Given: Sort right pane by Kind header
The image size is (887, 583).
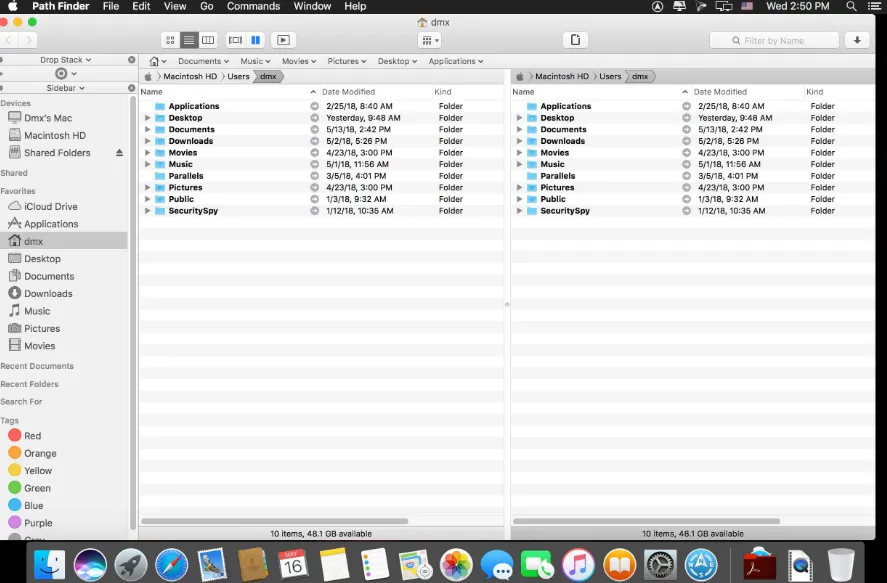Looking at the screenshot, I should coord(815,92).
